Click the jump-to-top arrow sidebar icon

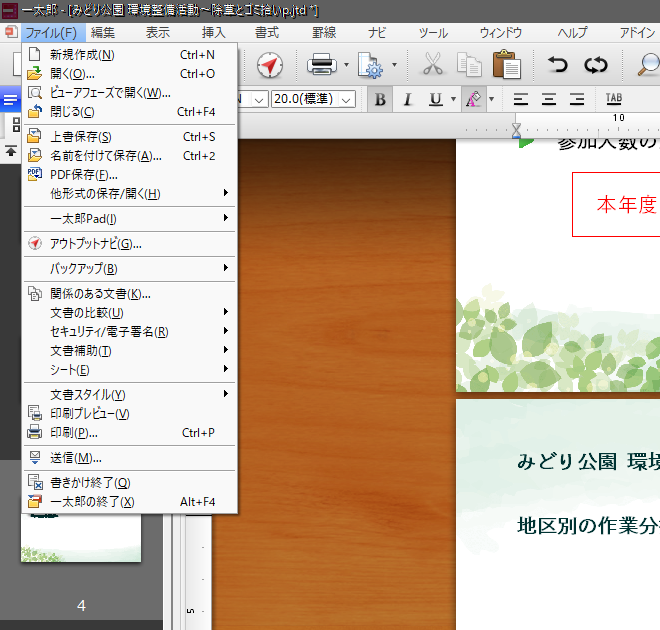pyautogui.click(x=11, y=150)
